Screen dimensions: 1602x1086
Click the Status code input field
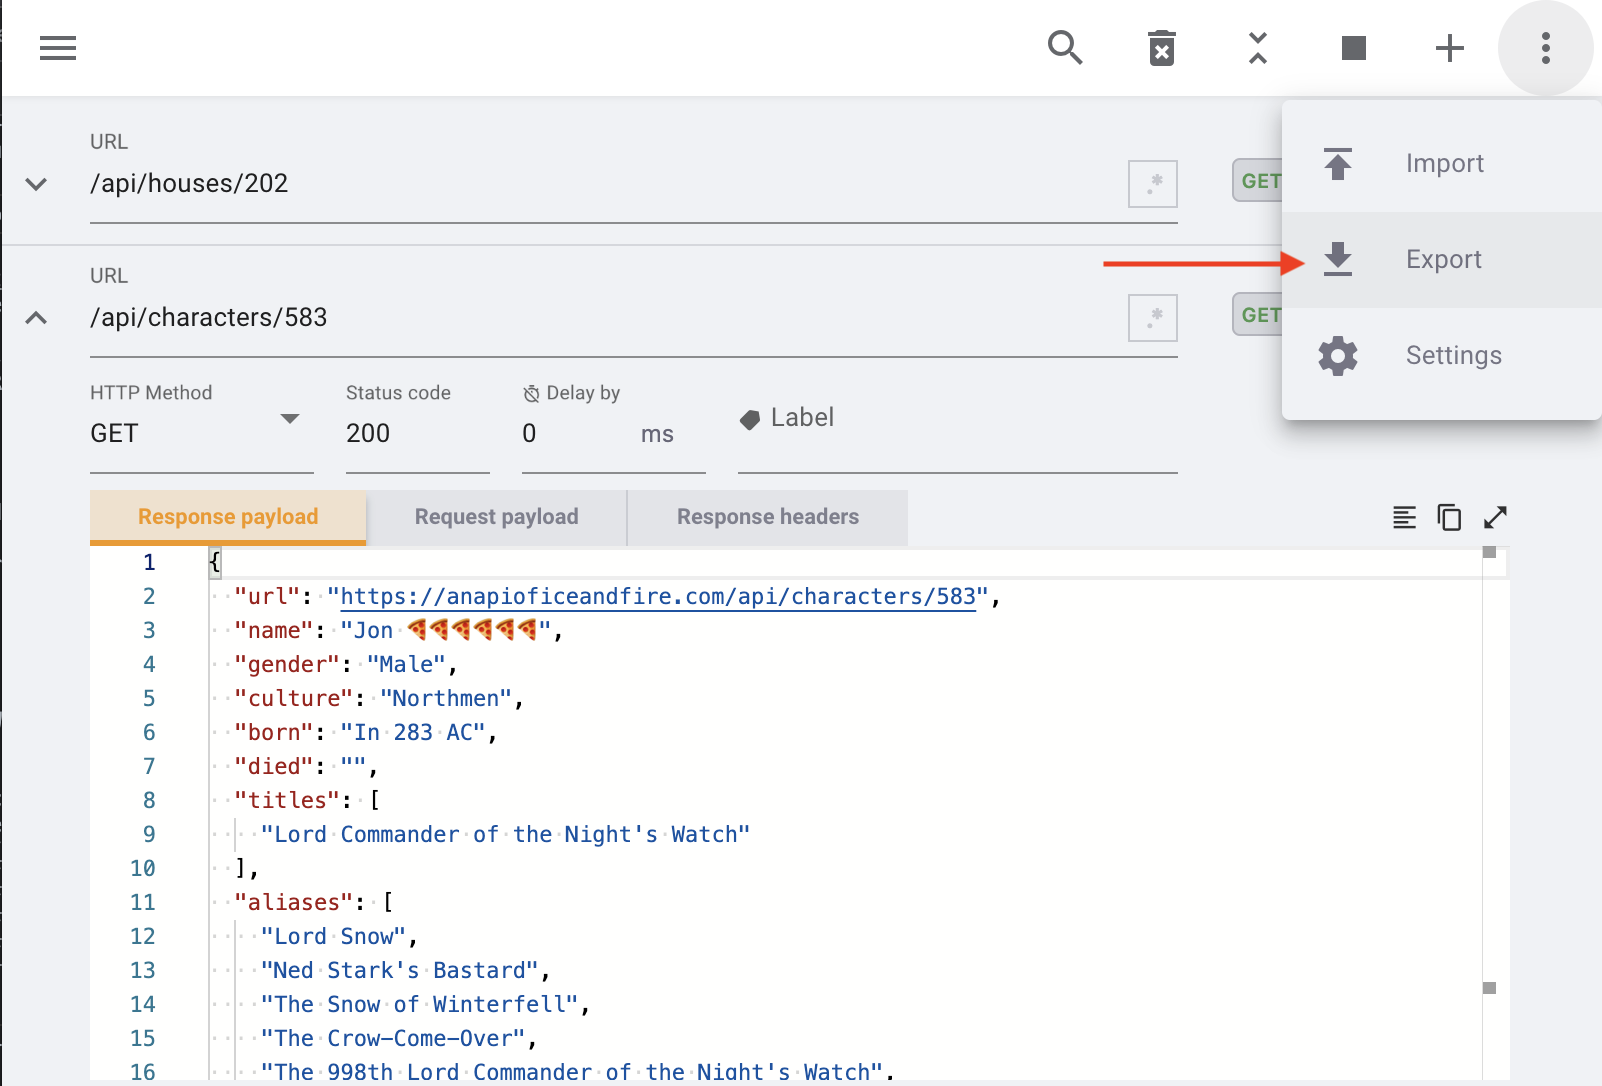[416, 433]
